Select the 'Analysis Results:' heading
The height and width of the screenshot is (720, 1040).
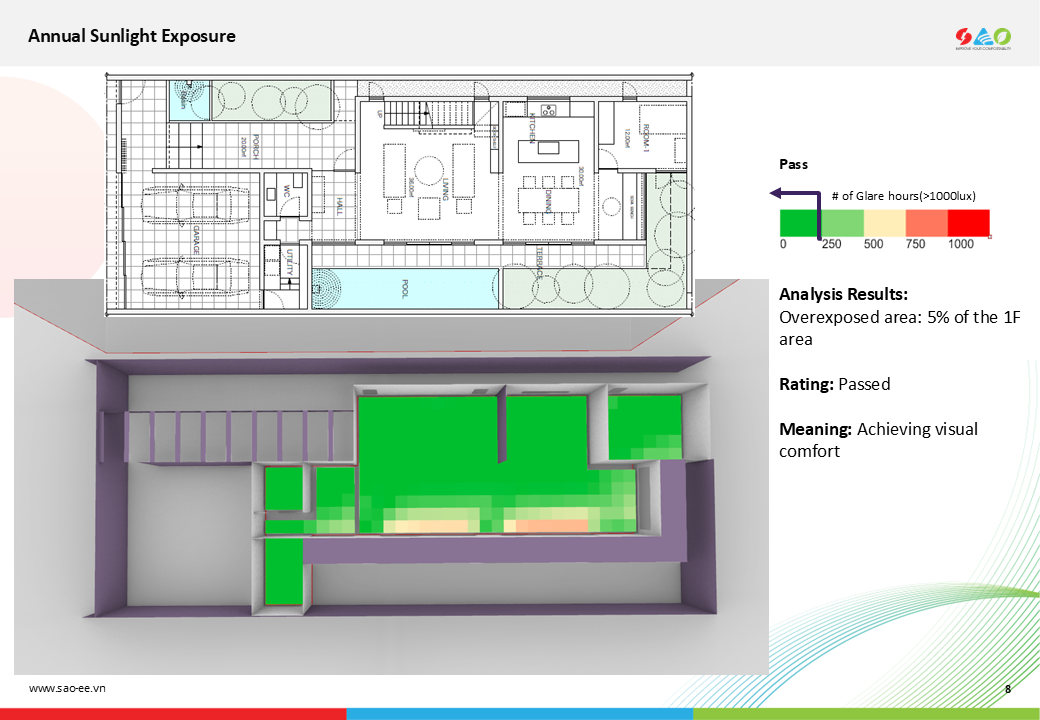(x=843, y=294)
